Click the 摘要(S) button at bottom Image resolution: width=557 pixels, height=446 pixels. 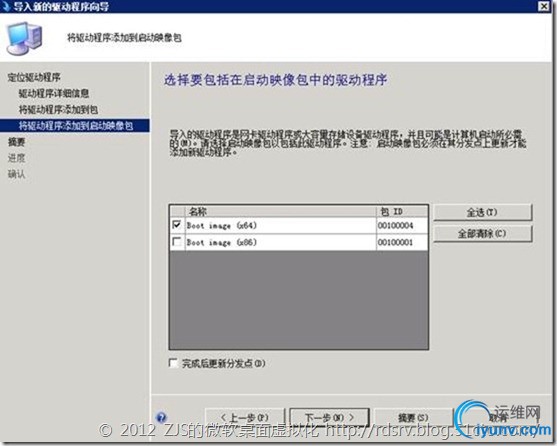[413, 417]
